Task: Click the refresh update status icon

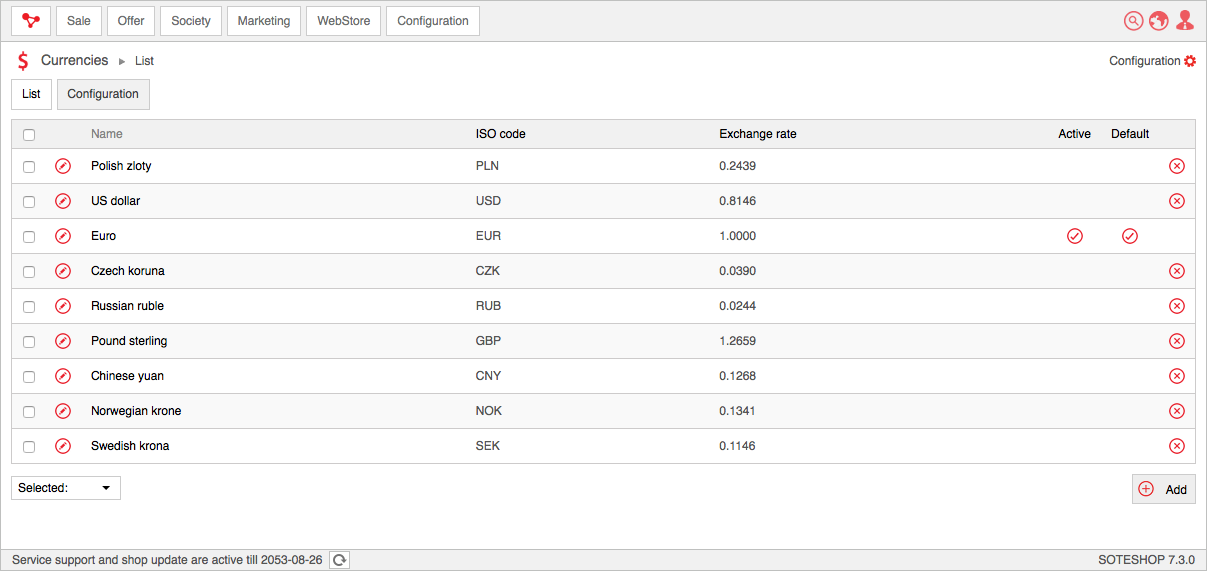Action: click(339, 560)
